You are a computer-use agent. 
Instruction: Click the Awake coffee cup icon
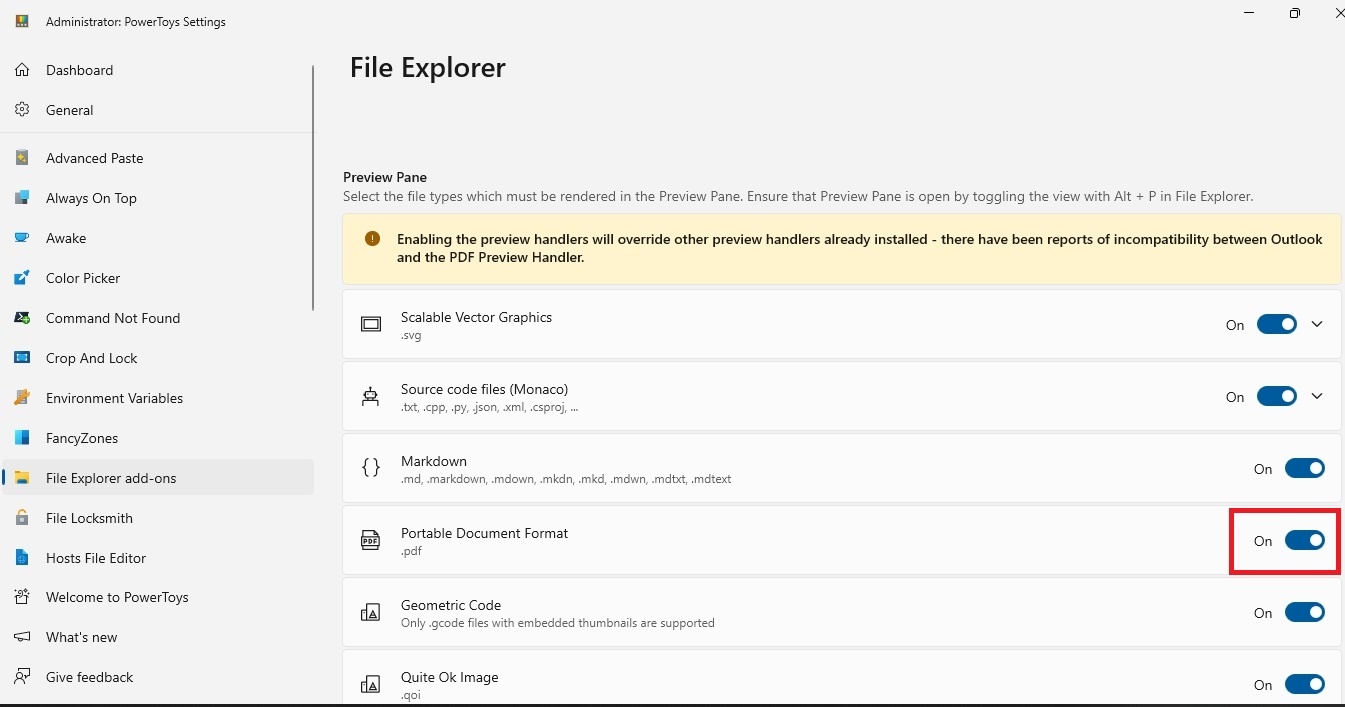[x=22, y=238]
